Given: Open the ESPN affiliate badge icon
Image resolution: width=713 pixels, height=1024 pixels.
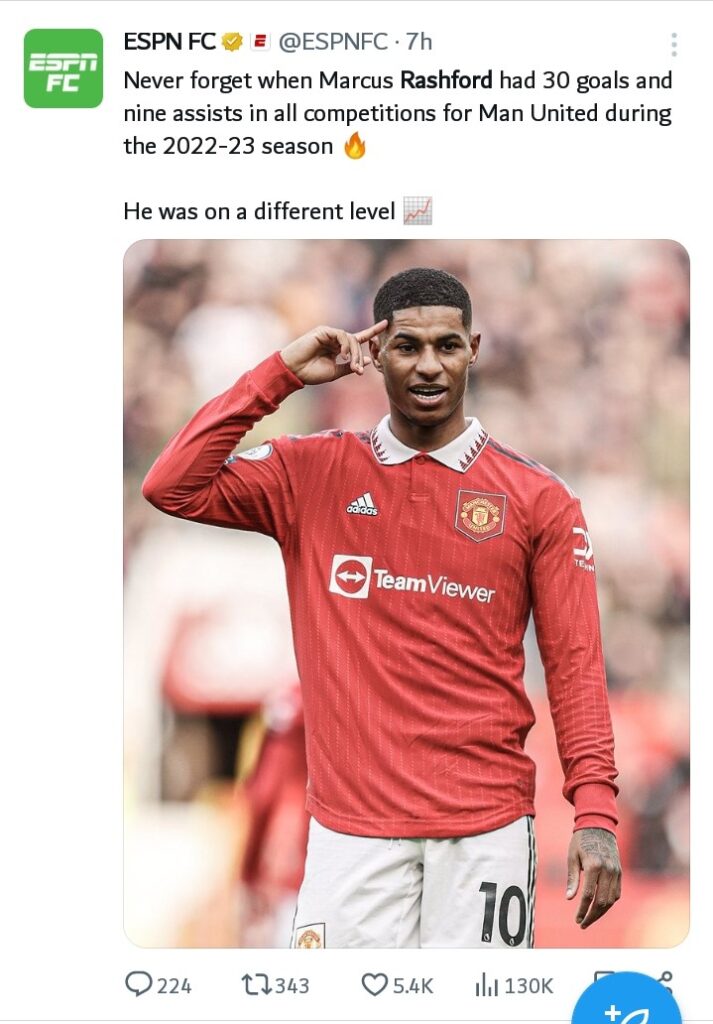Looking at the screenshot, I should (x=261, y=42).
